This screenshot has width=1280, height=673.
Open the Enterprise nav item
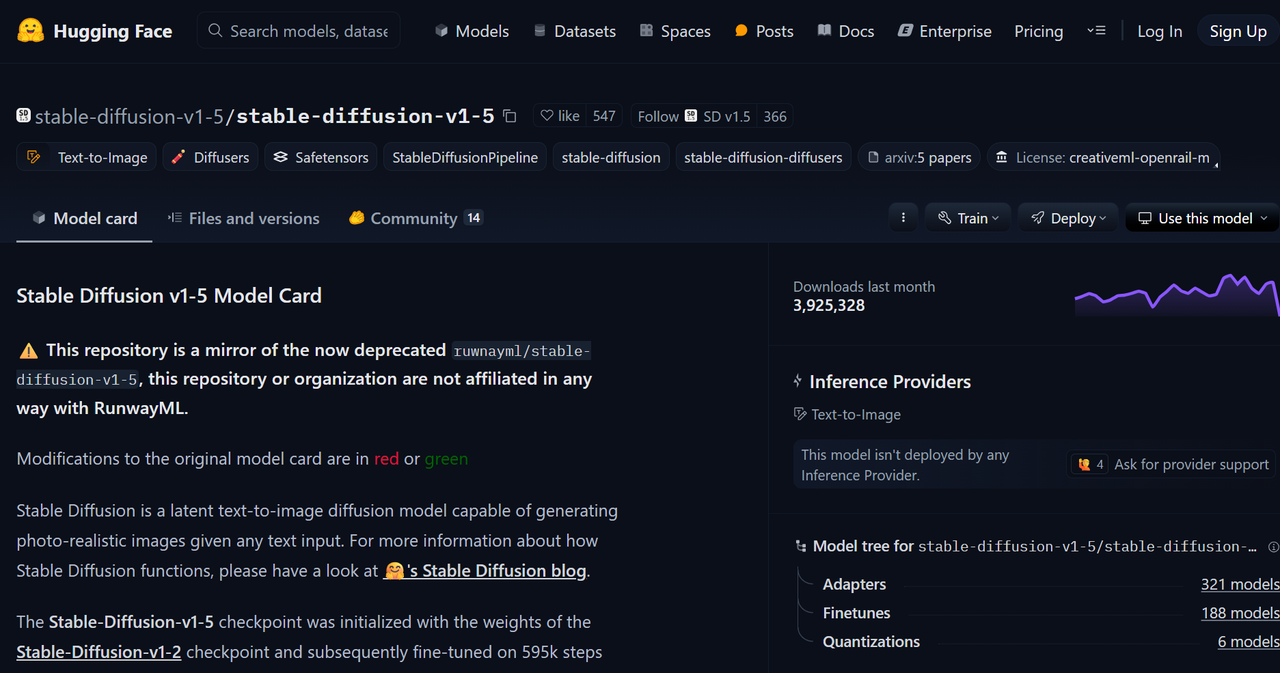coord(944,31)
